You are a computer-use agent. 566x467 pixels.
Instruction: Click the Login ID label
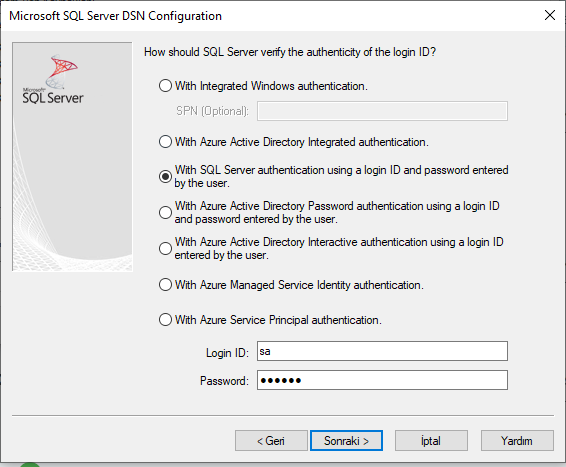[227, 353]
